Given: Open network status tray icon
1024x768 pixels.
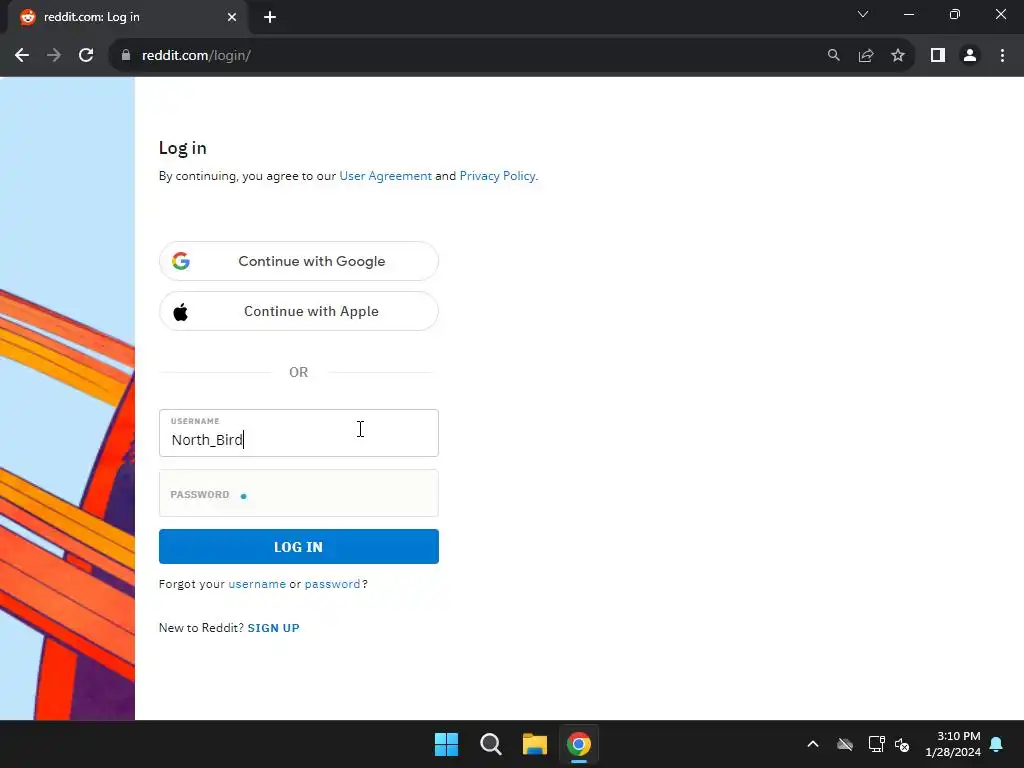Looking at the screenshot, I should click(876, 744).
